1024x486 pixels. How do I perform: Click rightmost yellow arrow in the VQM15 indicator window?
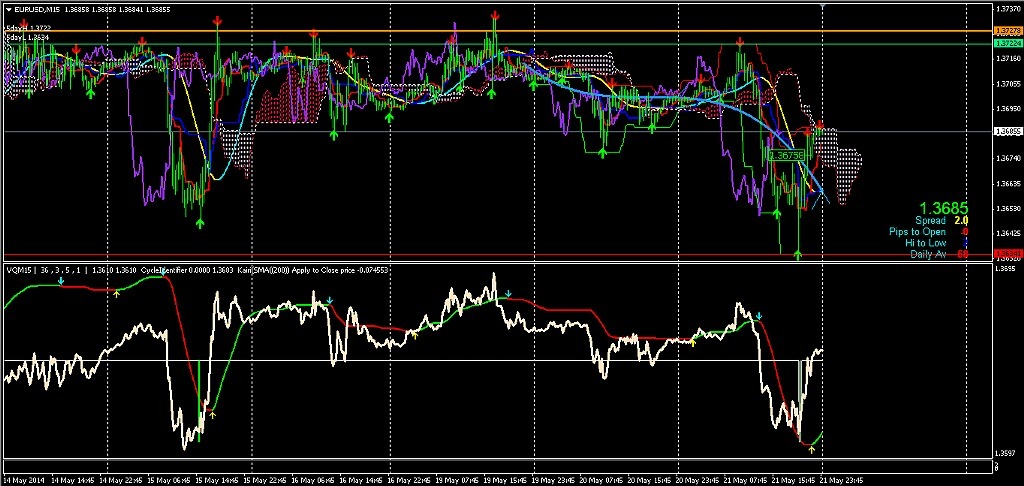click(x=811, y=450)
